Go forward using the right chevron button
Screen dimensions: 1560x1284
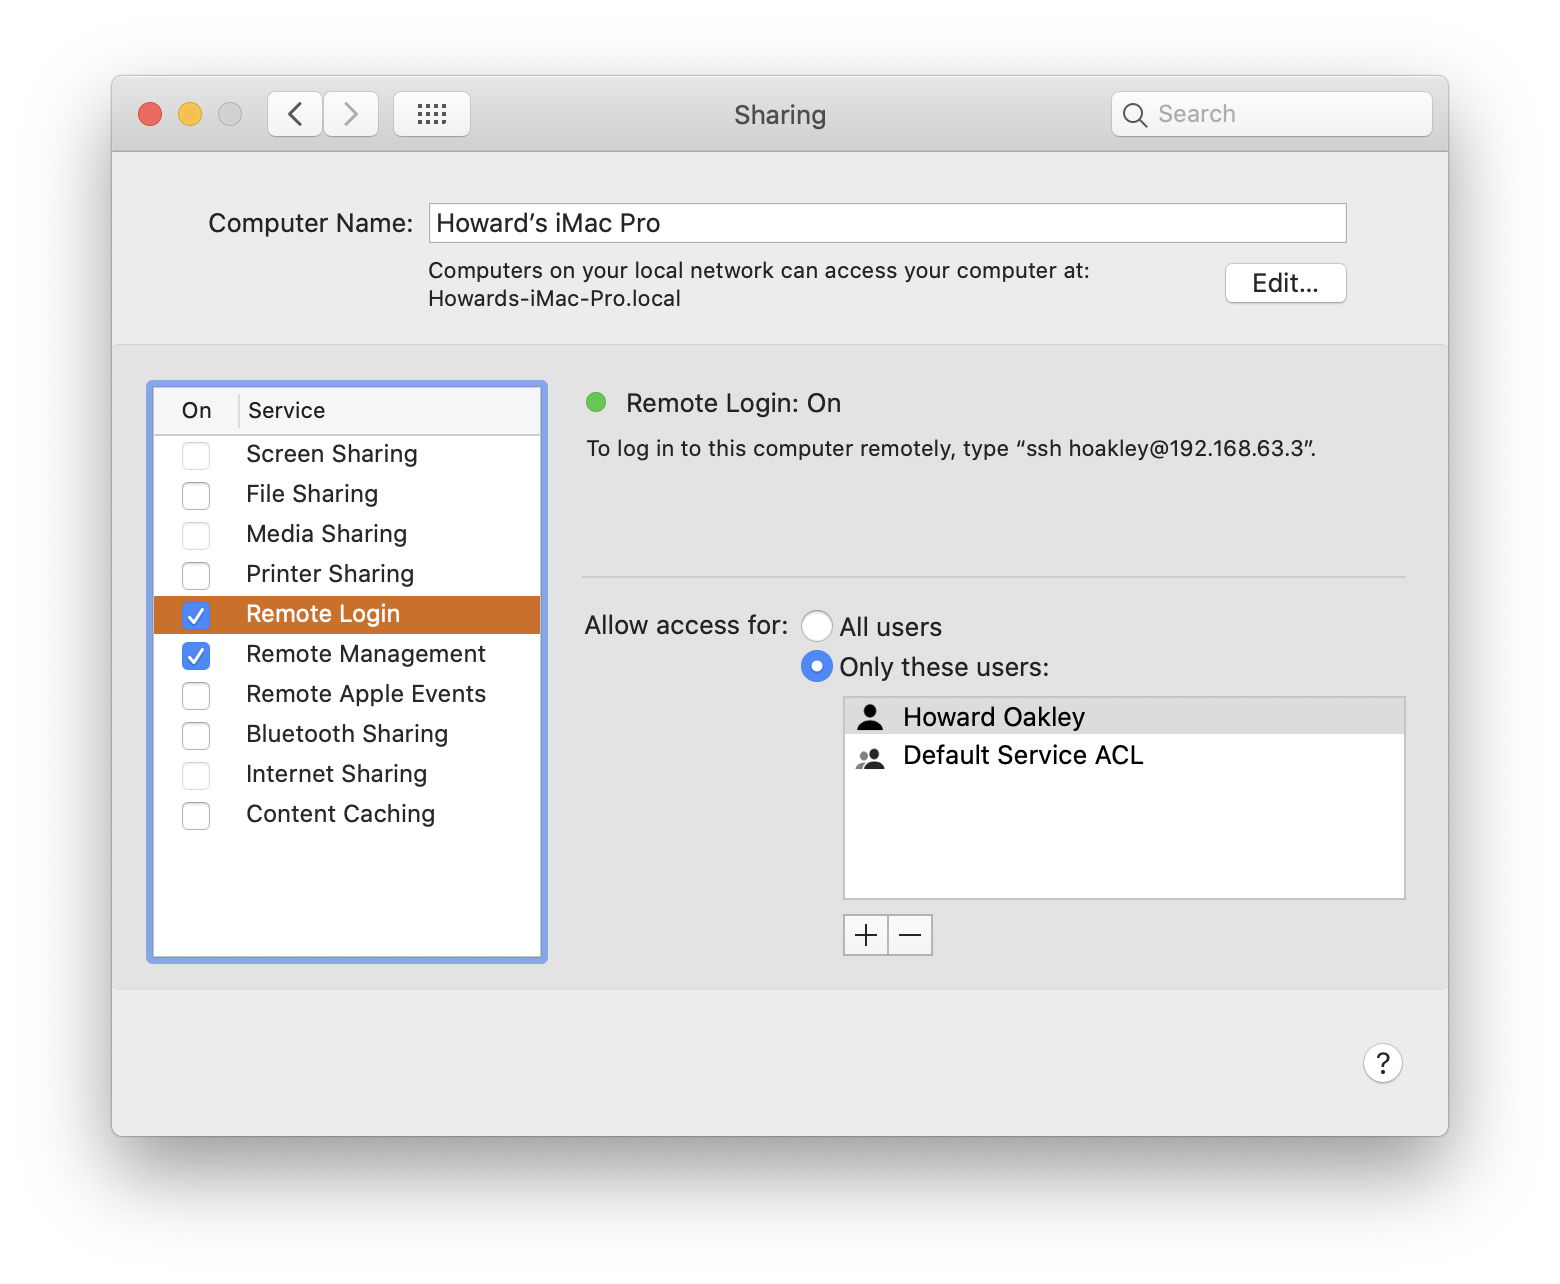coord(351,114)
